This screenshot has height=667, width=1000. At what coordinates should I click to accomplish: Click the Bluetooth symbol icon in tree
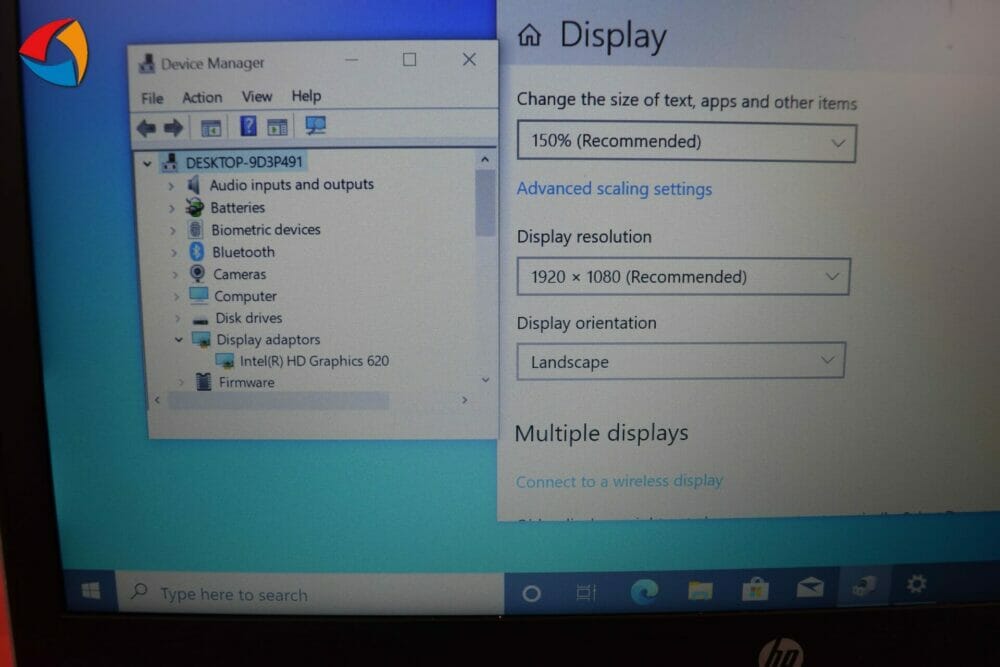point(196,252)
